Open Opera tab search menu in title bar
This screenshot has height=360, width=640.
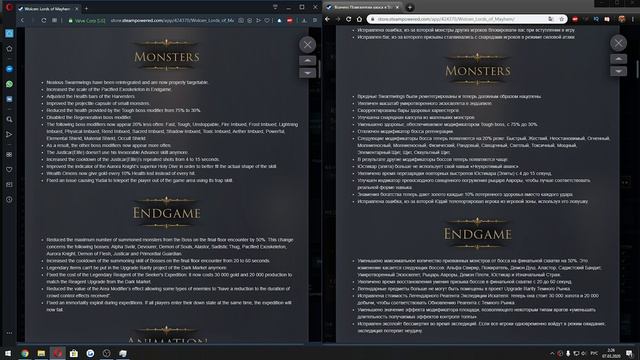click(x=275, y=7)
